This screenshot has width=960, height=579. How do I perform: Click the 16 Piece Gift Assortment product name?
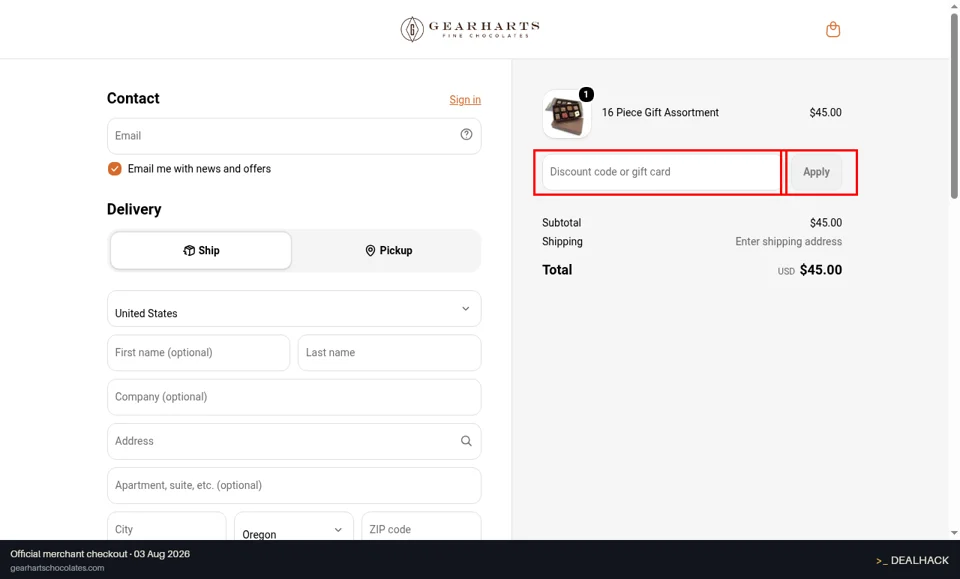660,113
